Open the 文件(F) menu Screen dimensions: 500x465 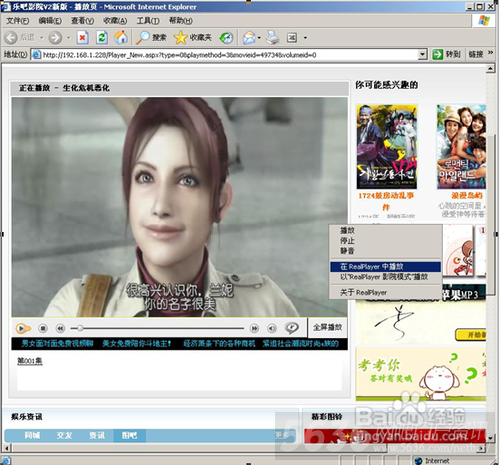[18, 21]
